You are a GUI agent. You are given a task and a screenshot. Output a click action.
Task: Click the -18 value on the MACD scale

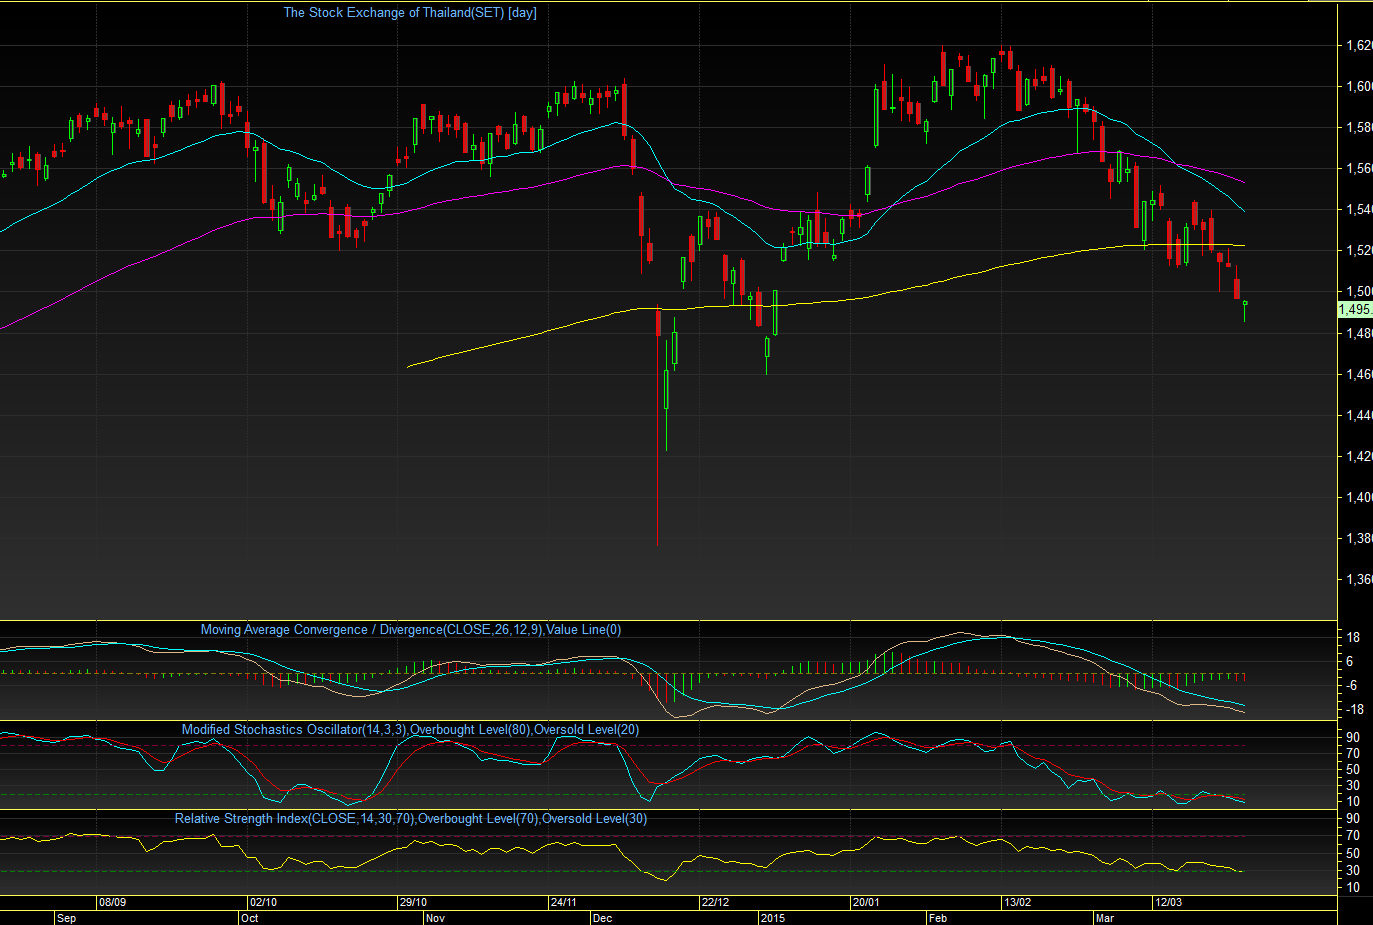tap(1354, 709)
